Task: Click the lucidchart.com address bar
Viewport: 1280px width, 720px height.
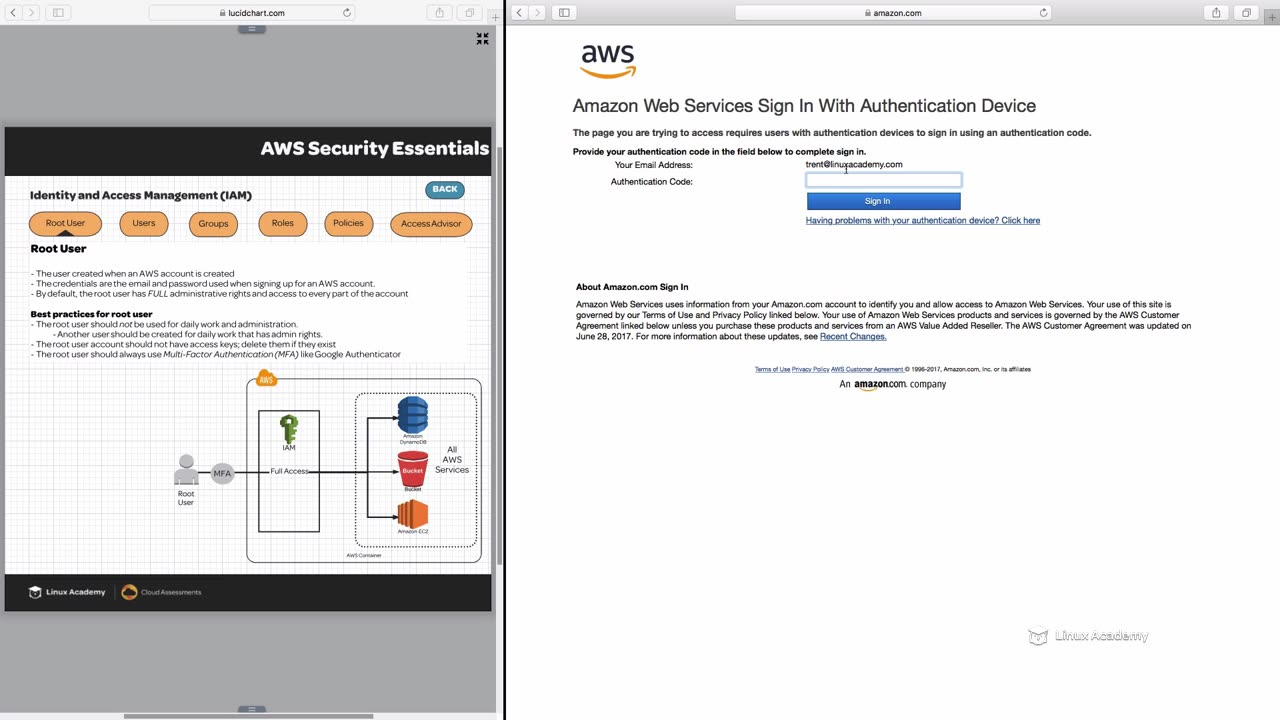Action: (251, 13)
